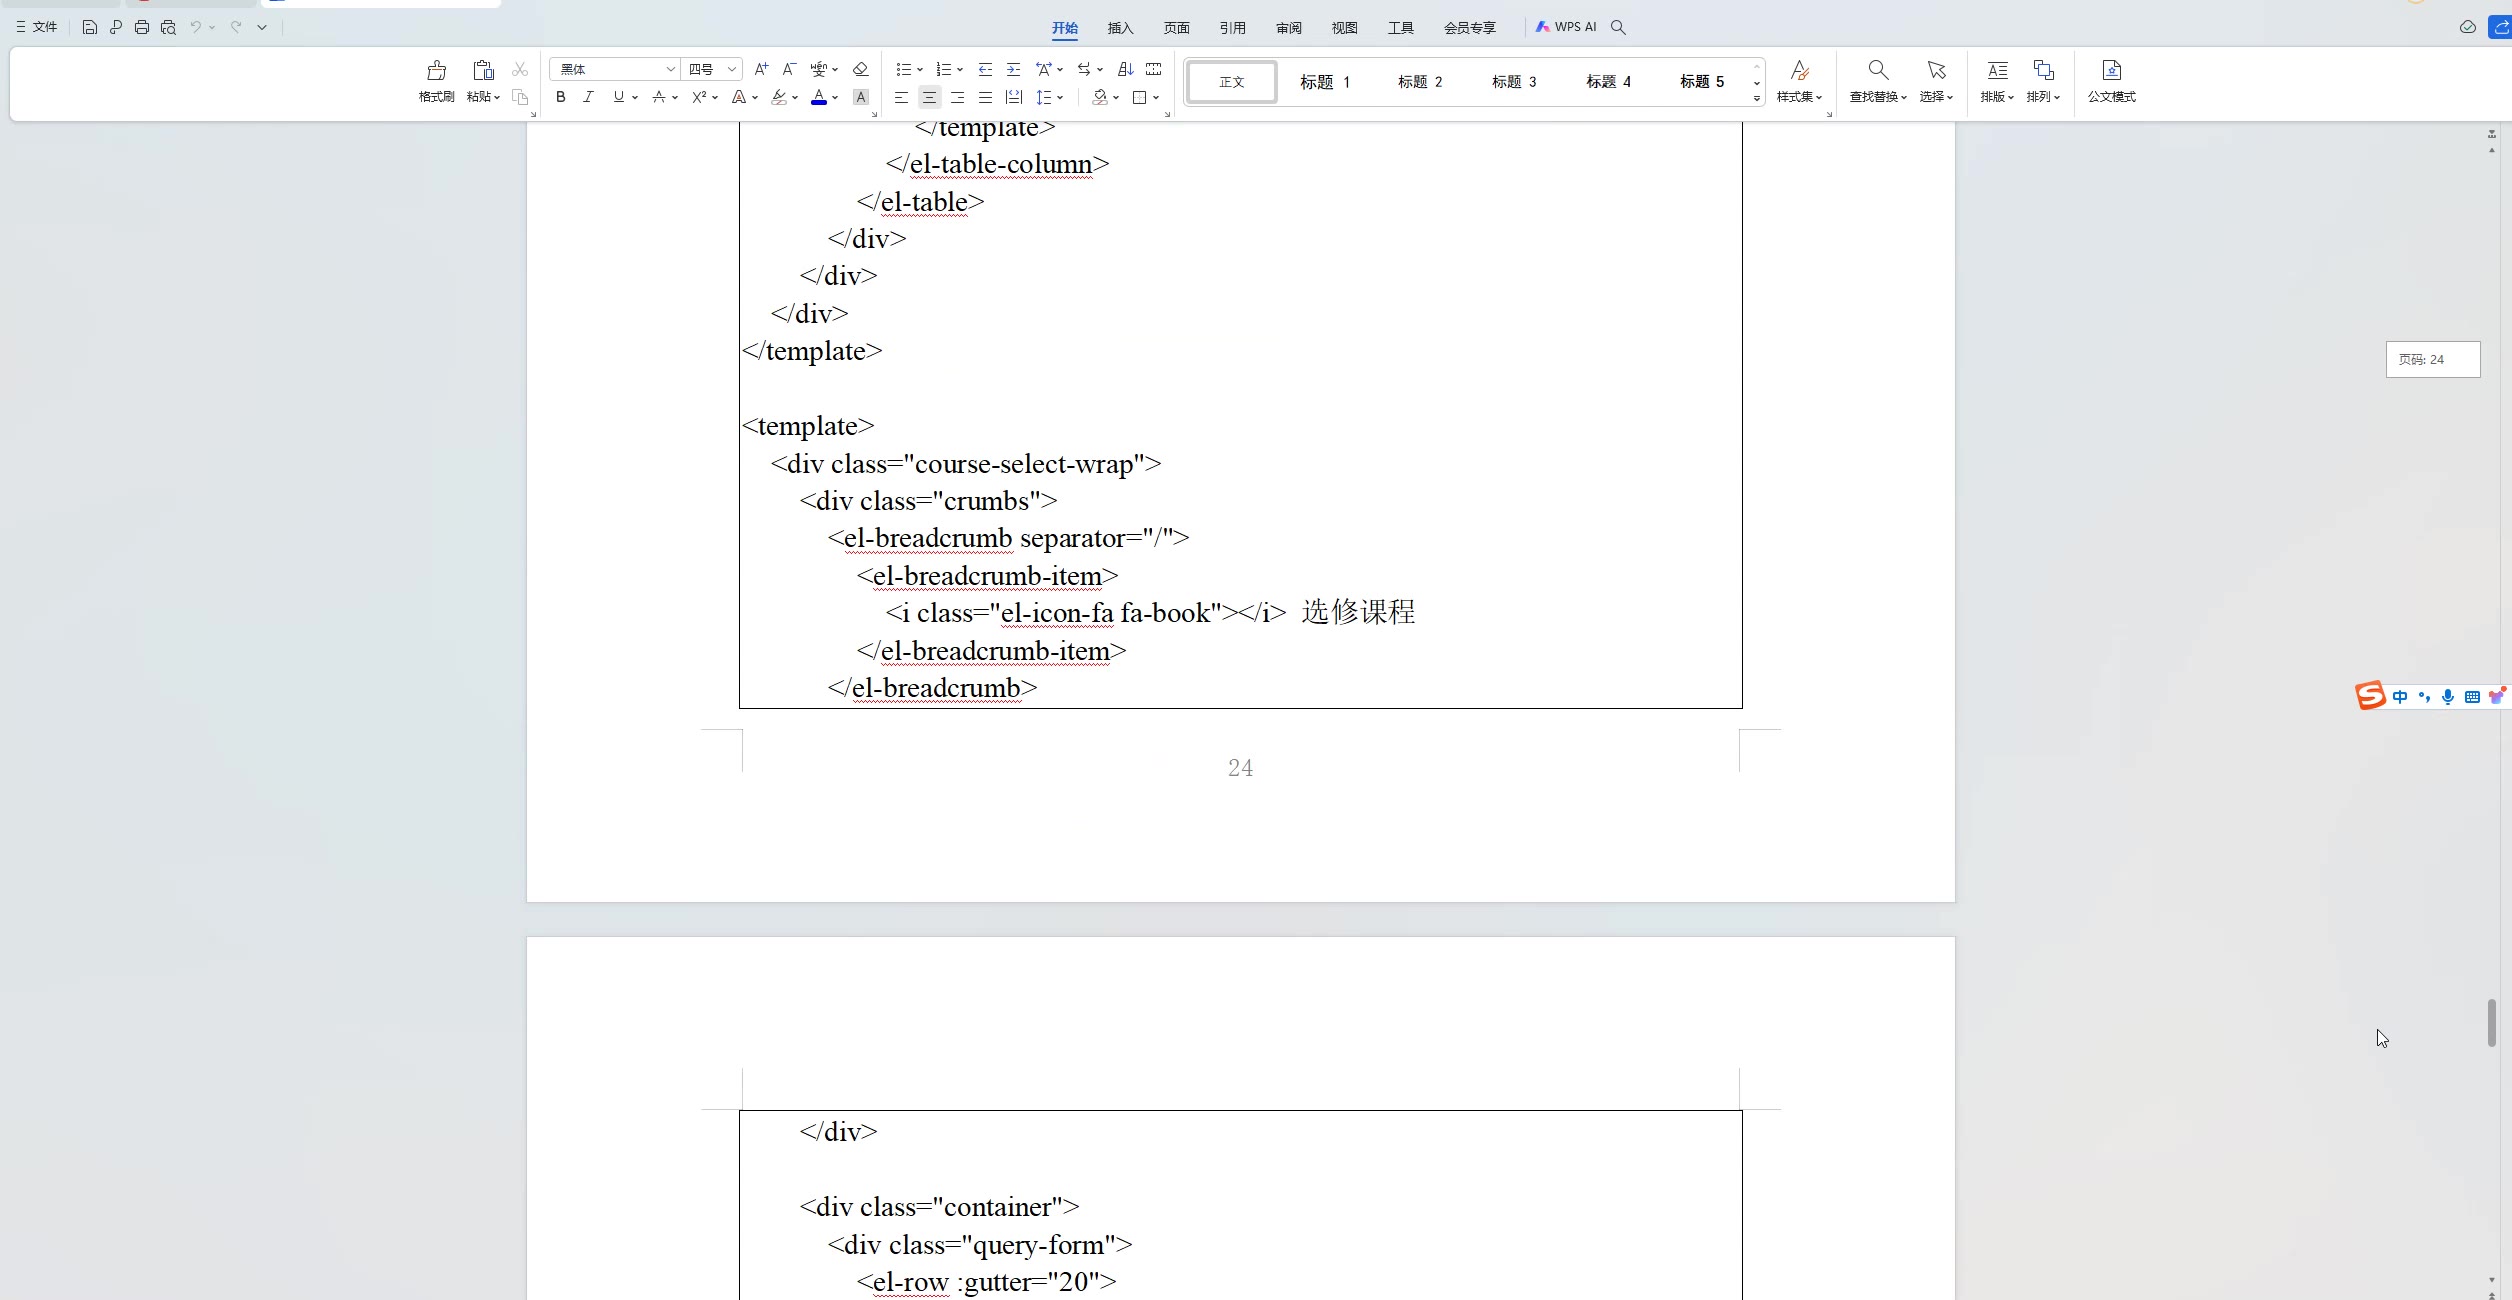Click the paragraph shading fill bucket

(1100, 97)
